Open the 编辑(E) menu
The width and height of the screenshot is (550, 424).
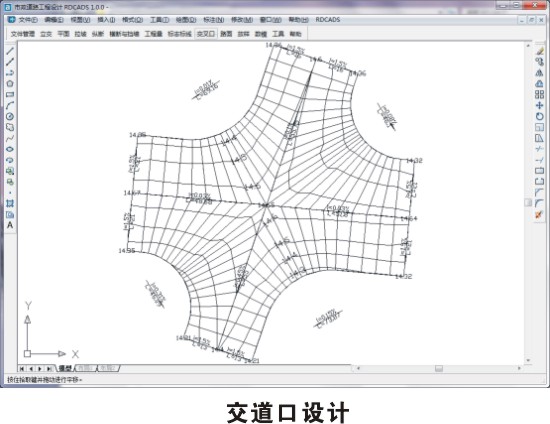point(54,20)
